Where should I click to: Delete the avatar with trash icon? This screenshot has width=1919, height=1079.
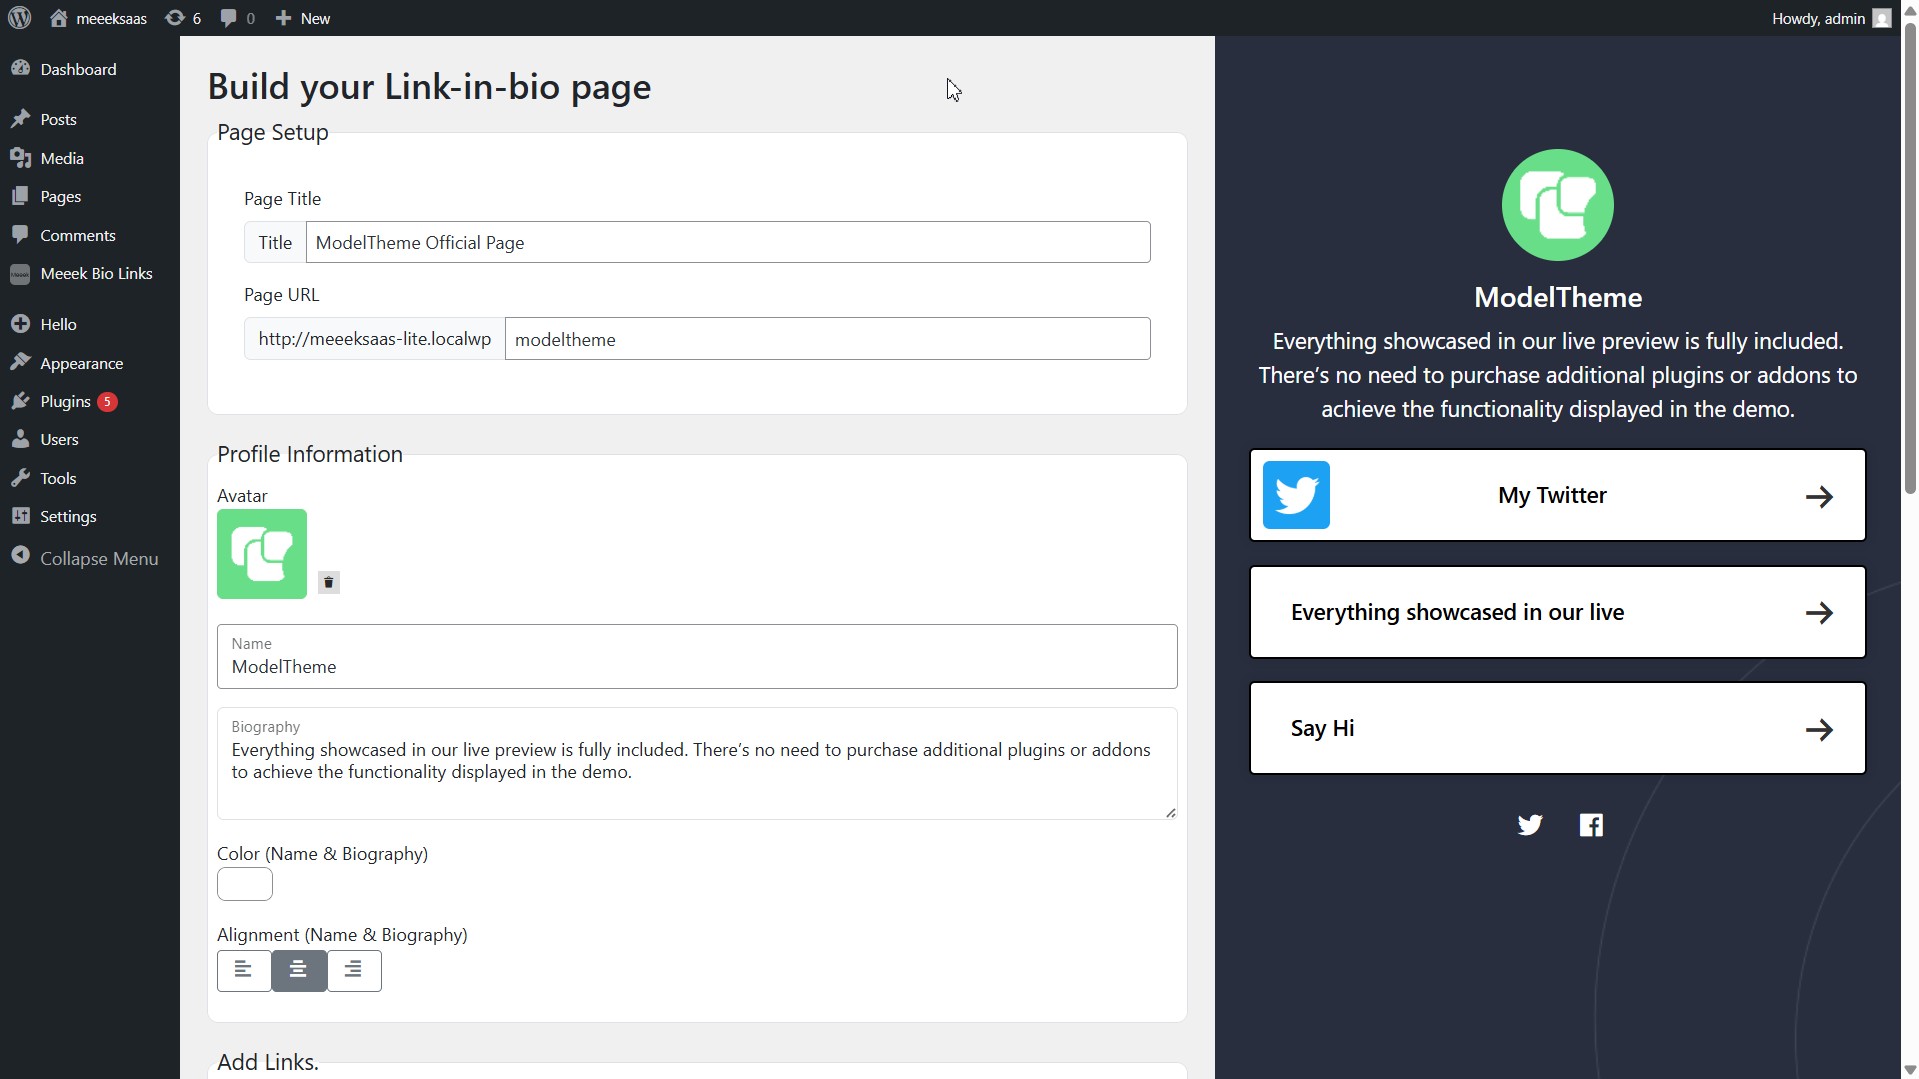(328, 582)
